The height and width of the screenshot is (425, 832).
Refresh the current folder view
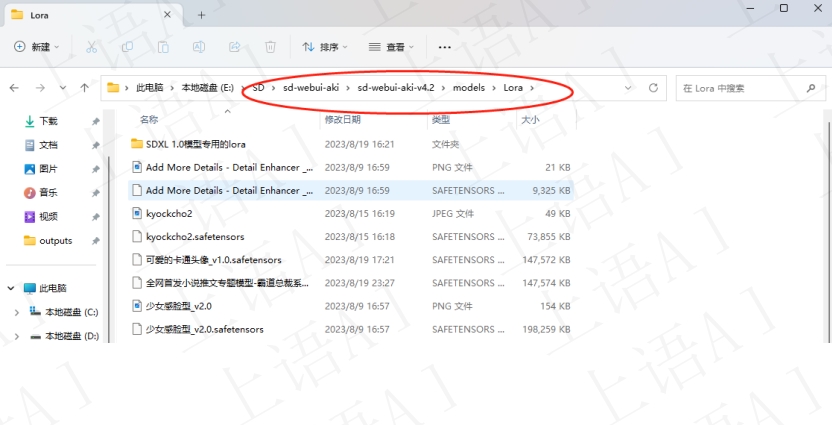click(x=653, y=88)
